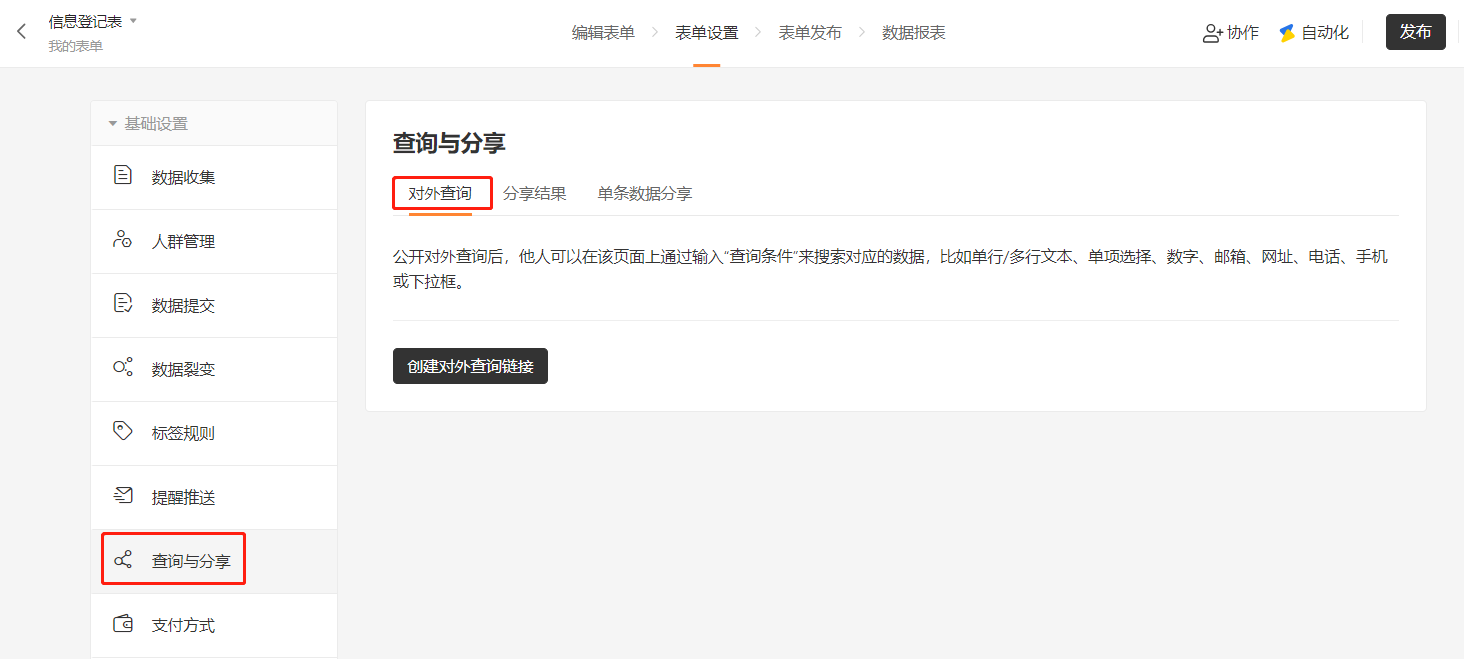Click the back arrow icon

point(22,32)
